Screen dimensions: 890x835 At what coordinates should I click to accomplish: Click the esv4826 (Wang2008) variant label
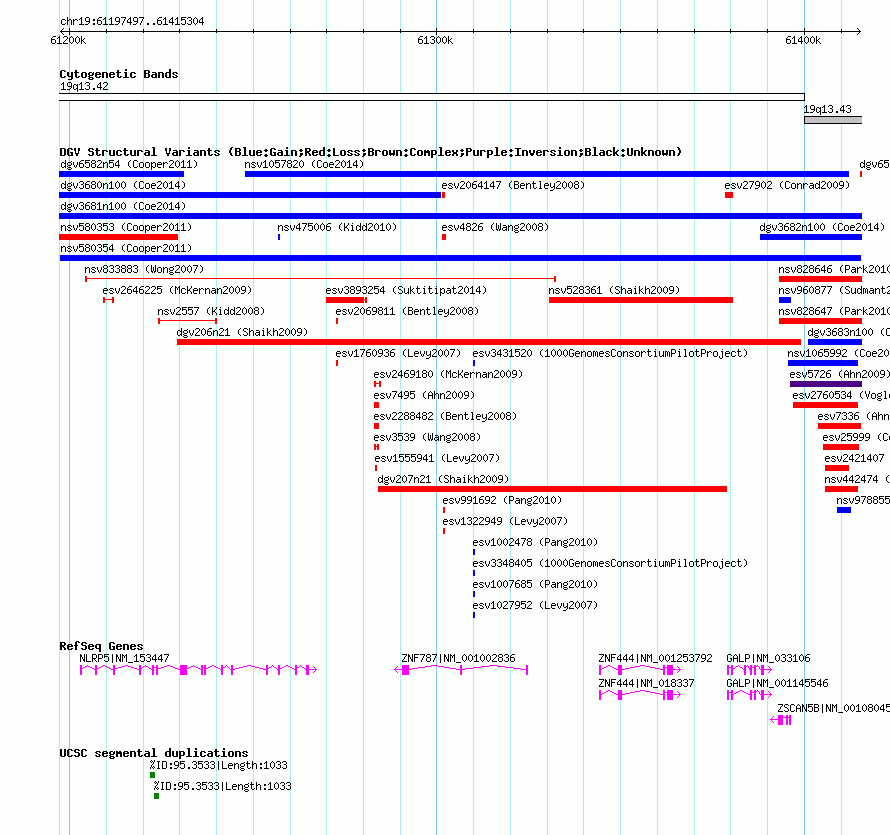[495, 228]
